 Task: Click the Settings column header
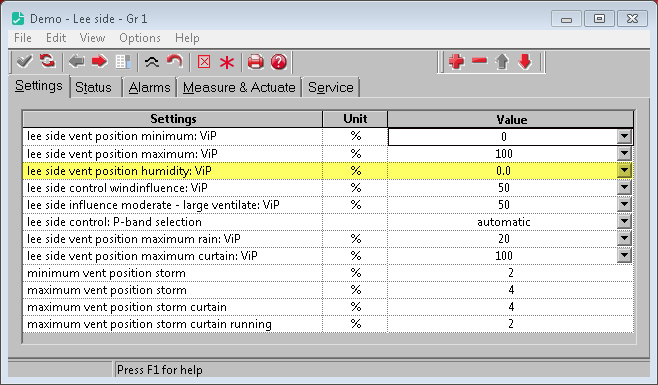(173, 119)
